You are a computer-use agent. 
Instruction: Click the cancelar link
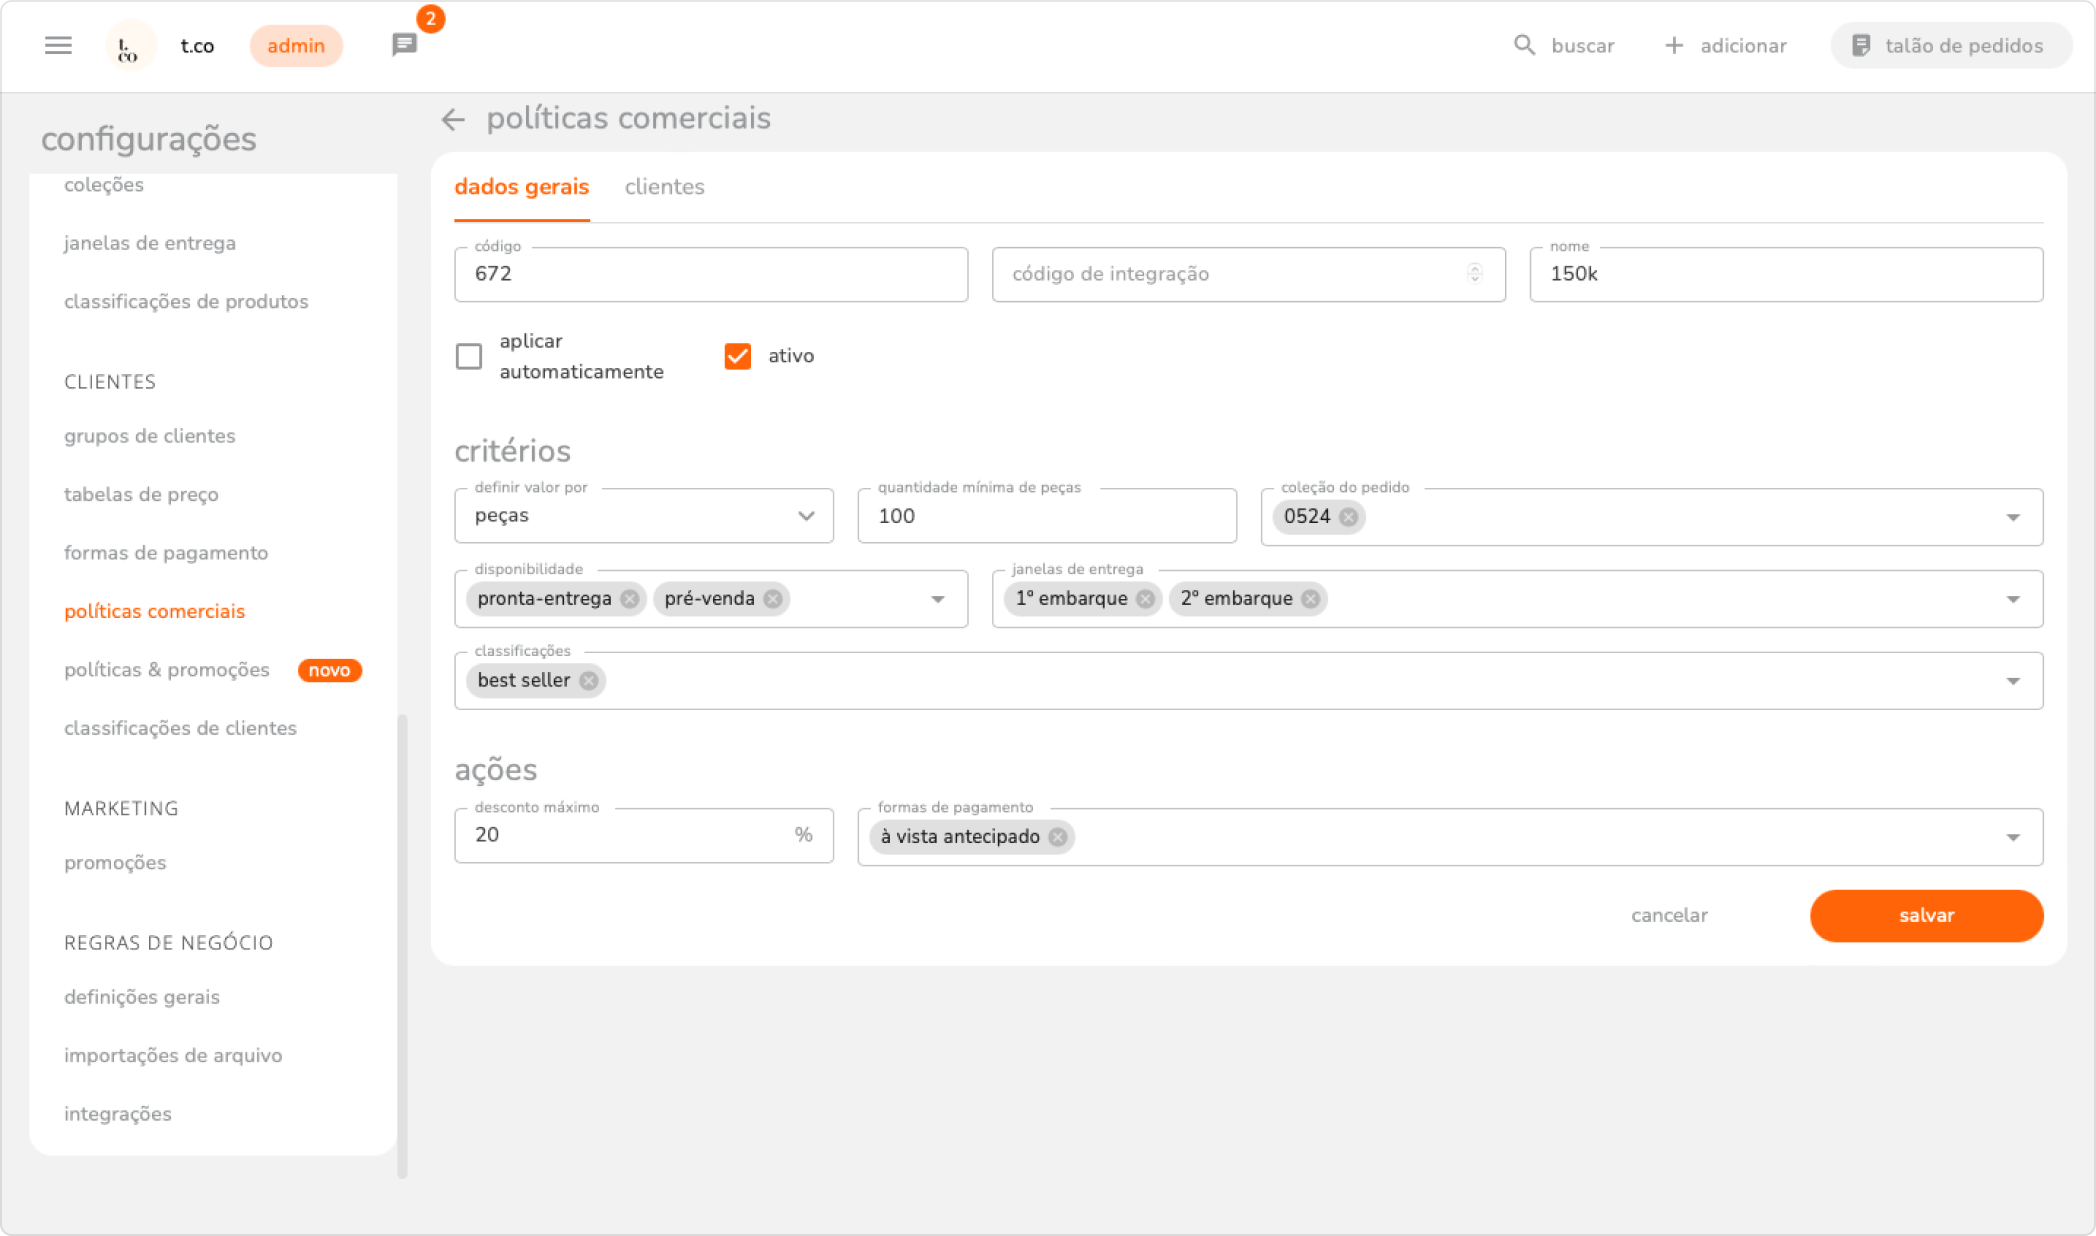1669,915
